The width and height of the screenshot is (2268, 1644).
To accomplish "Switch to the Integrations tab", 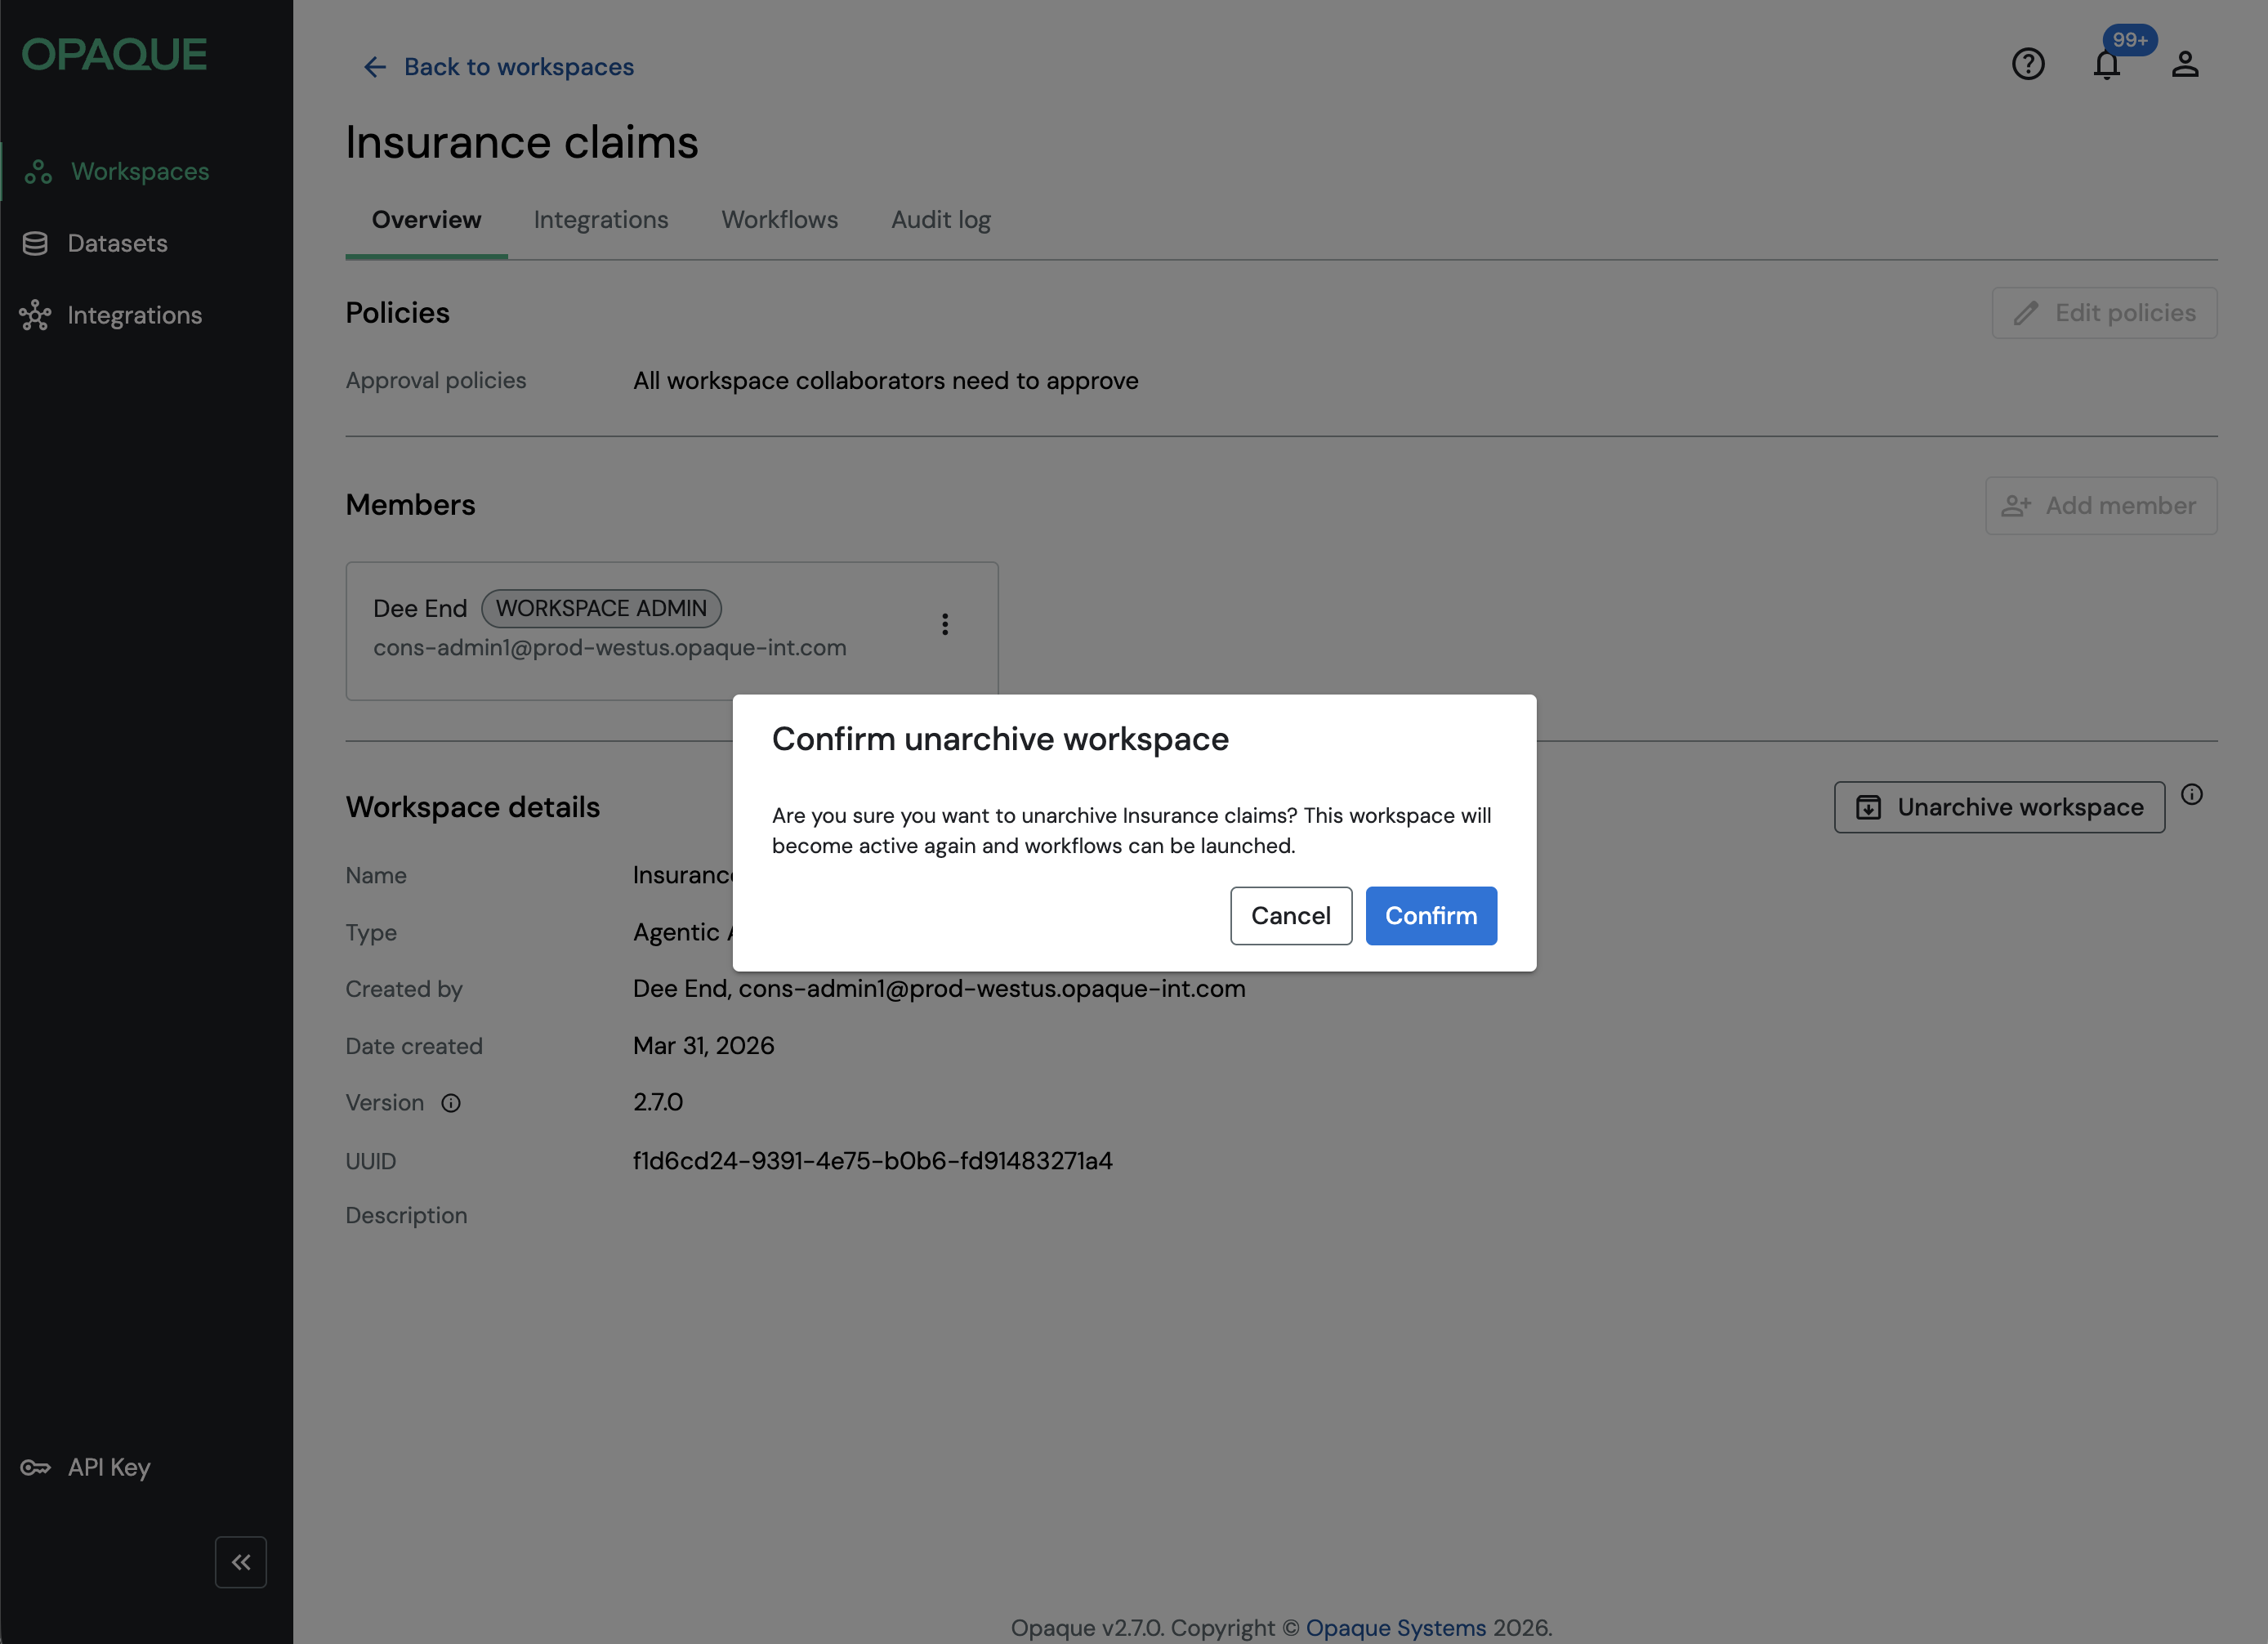I will coord(600,220).
